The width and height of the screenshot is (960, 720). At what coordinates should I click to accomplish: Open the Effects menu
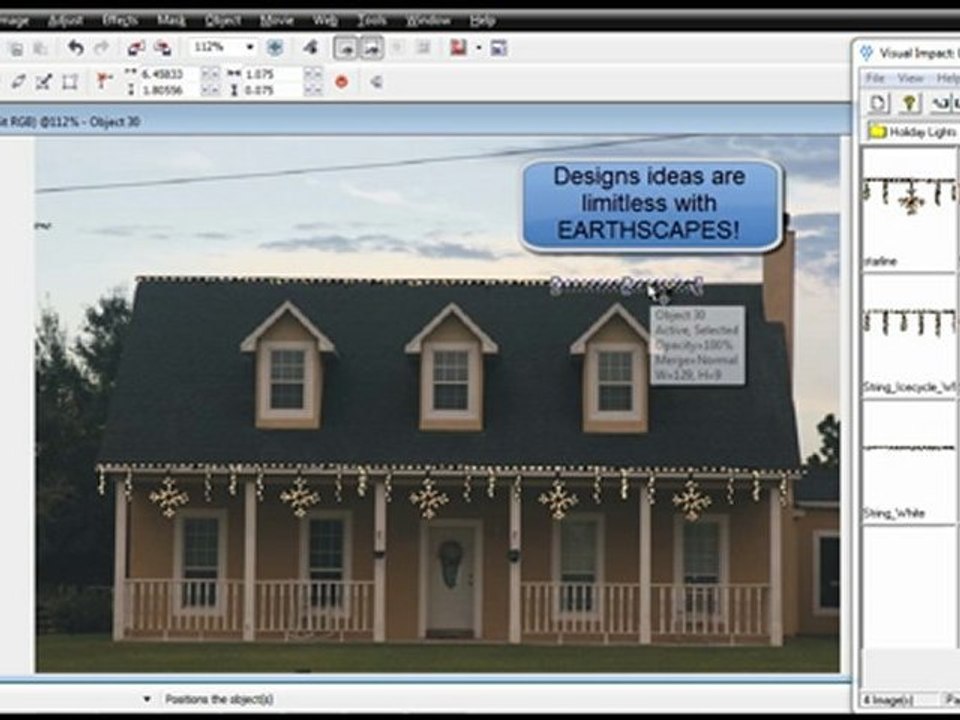click(119, 21)
